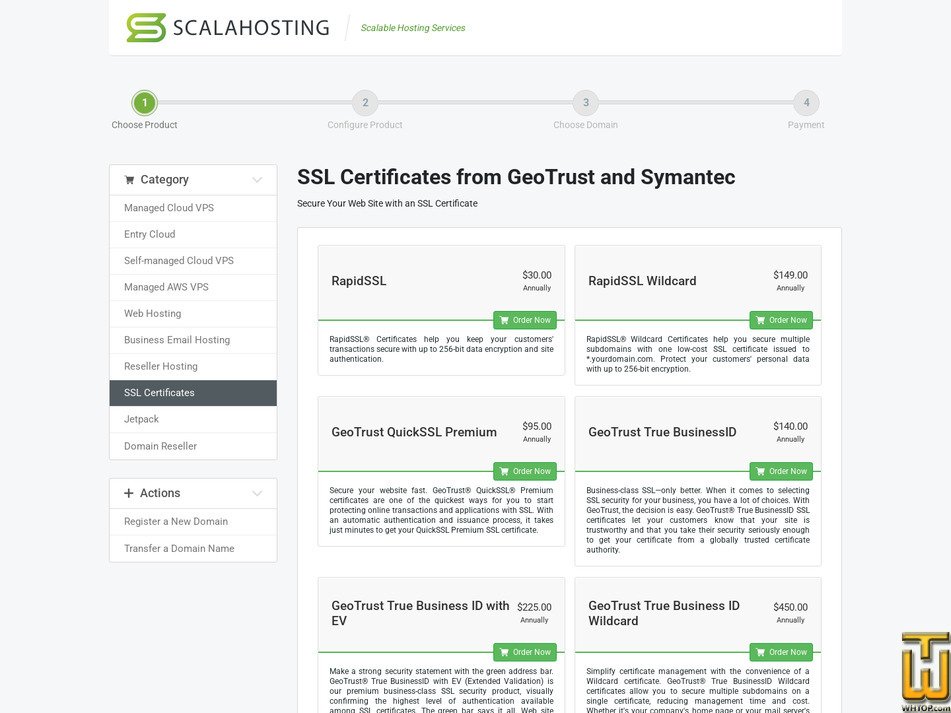951x713 pixels.
Task: Click Register a New Domain link
Action: [x=193, y=521]
